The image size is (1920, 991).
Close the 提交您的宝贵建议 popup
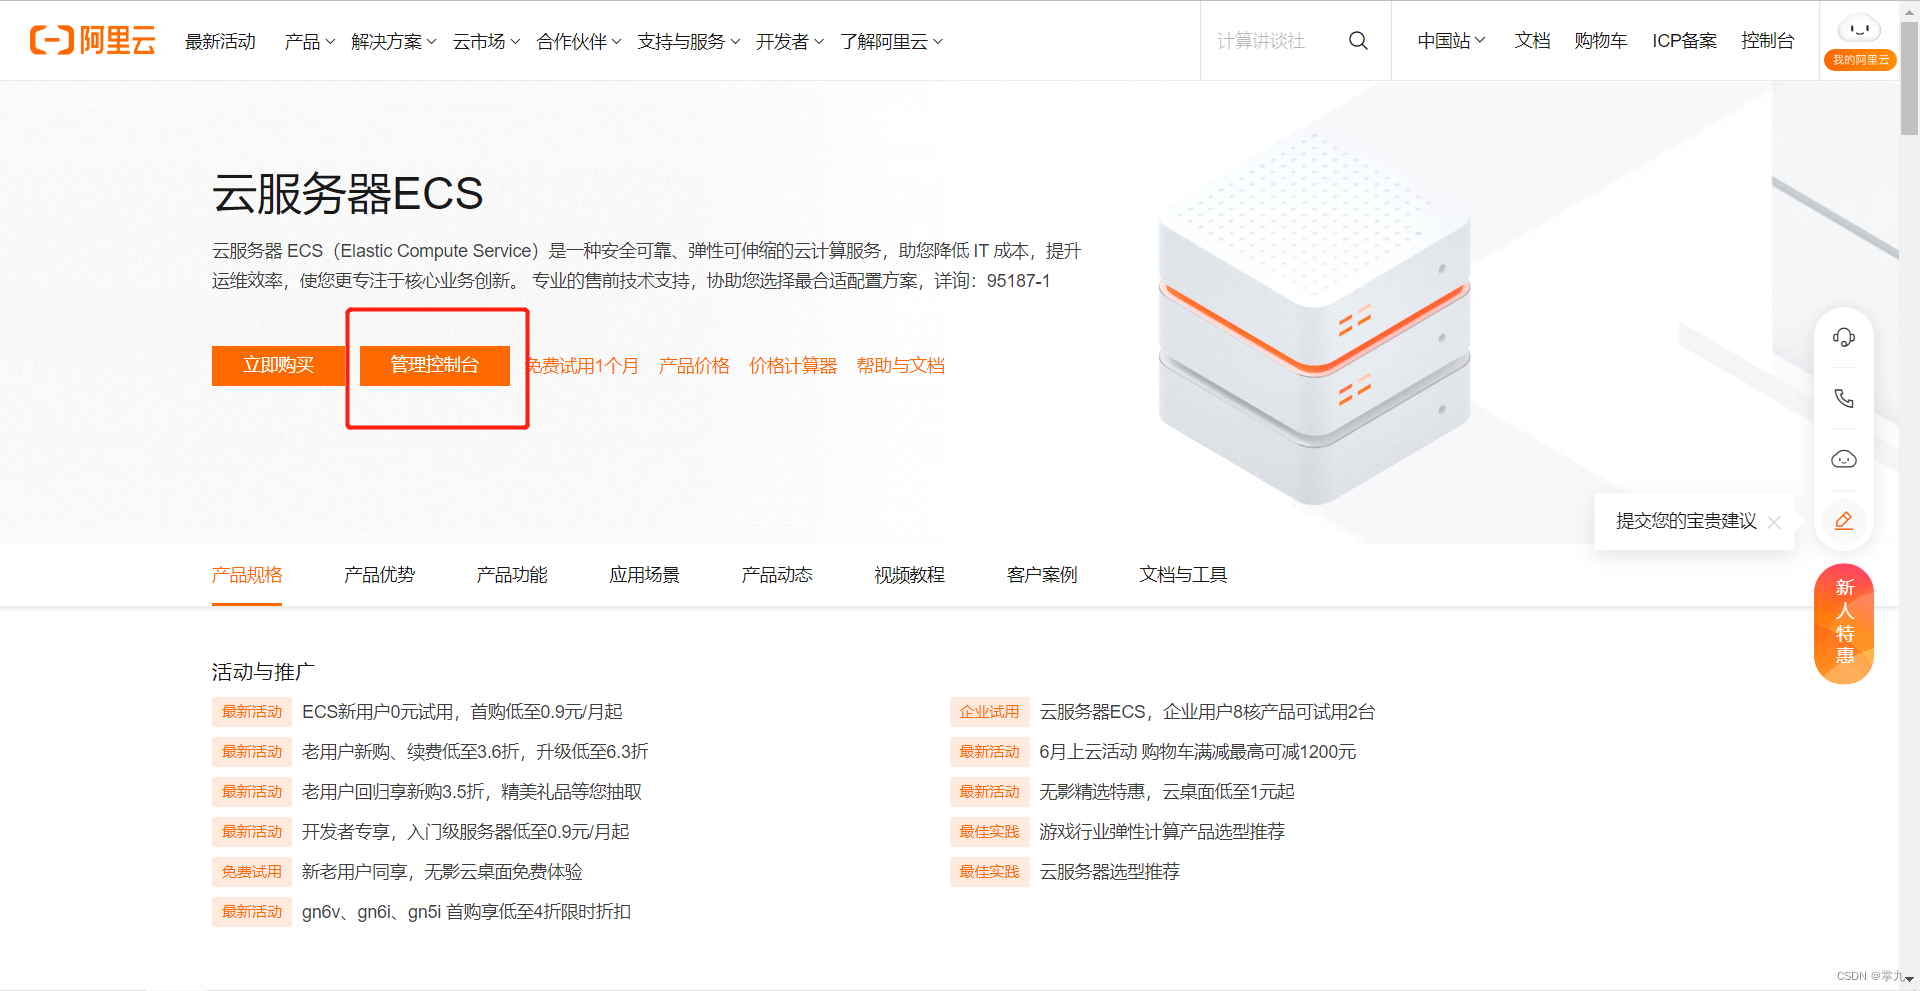pyautogui.click(x=1775, y=522)
